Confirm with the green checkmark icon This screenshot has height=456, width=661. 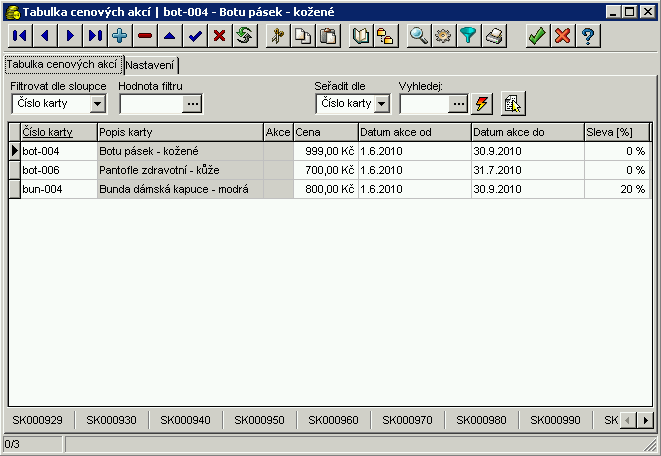(537, 36)
